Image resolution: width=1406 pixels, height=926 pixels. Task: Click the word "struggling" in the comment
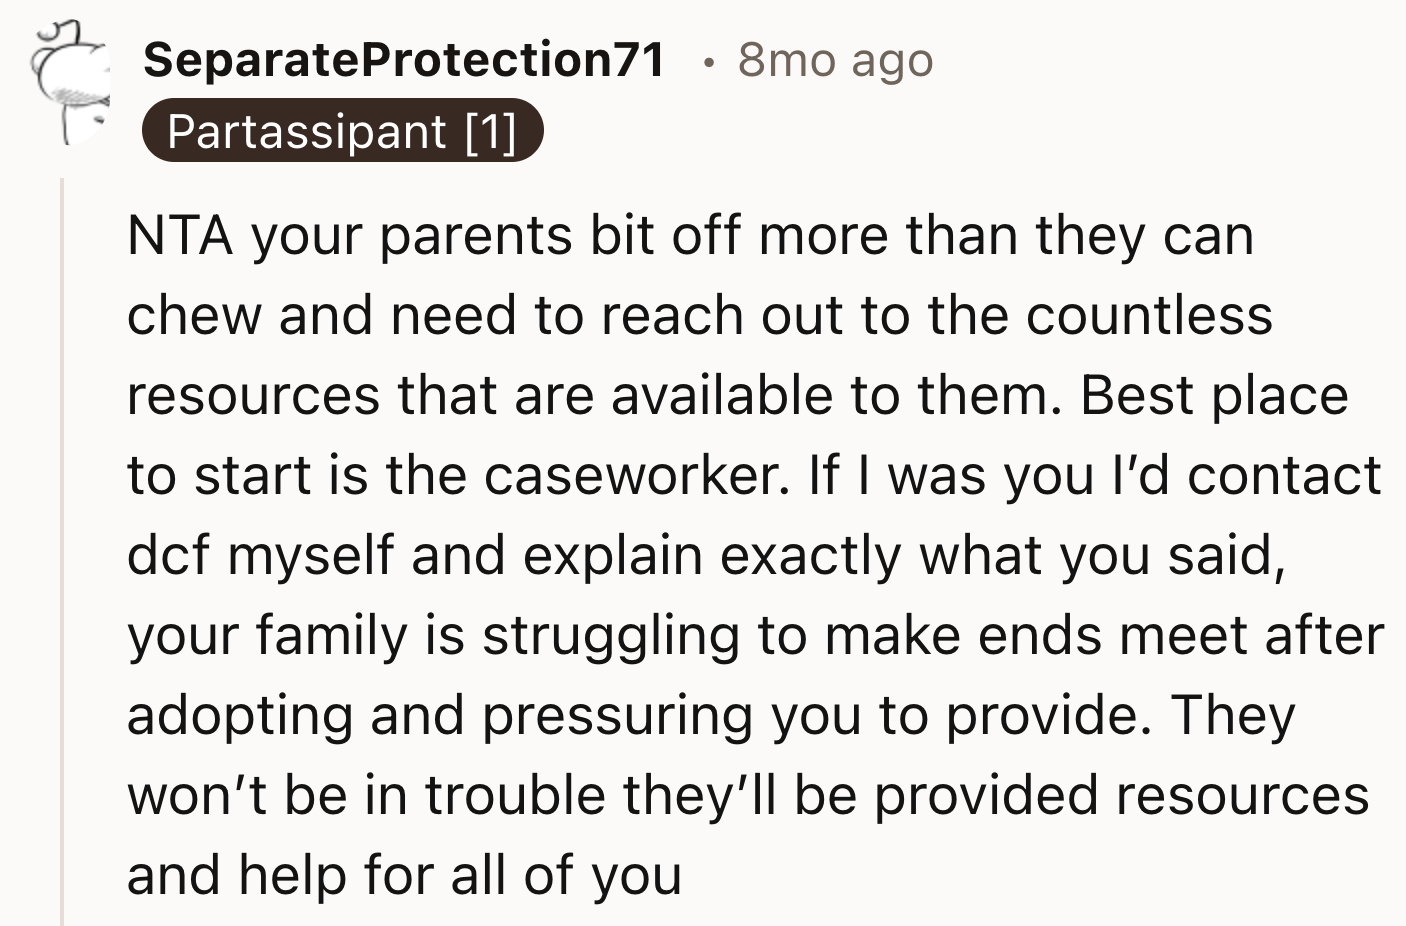point(611,636)
